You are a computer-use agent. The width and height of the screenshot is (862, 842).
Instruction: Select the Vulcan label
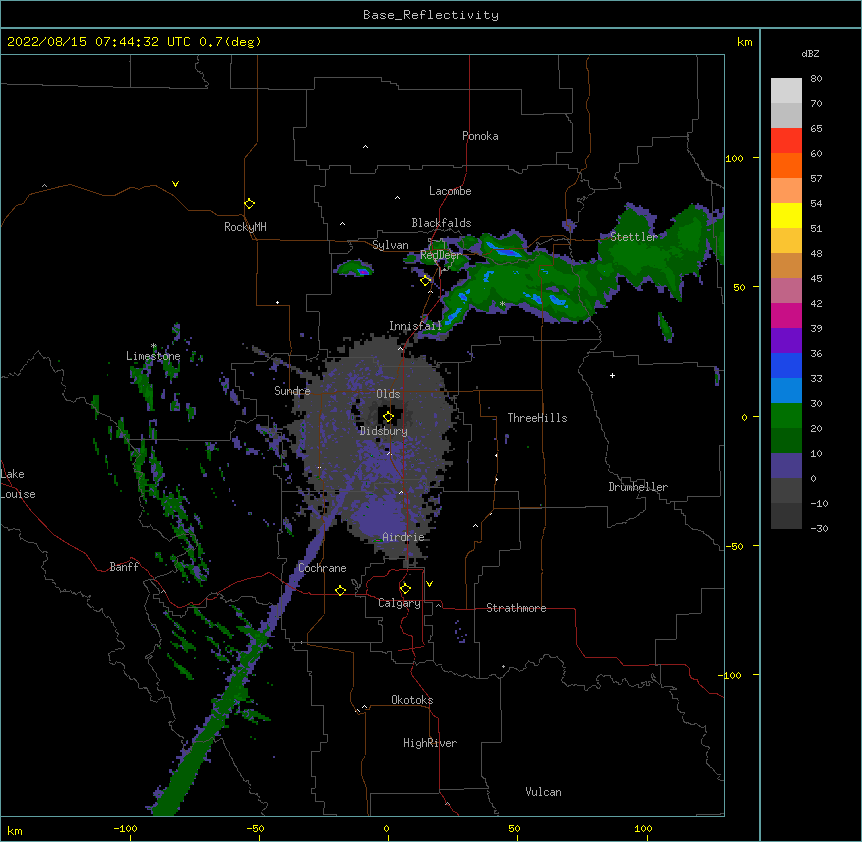point(543,792)
